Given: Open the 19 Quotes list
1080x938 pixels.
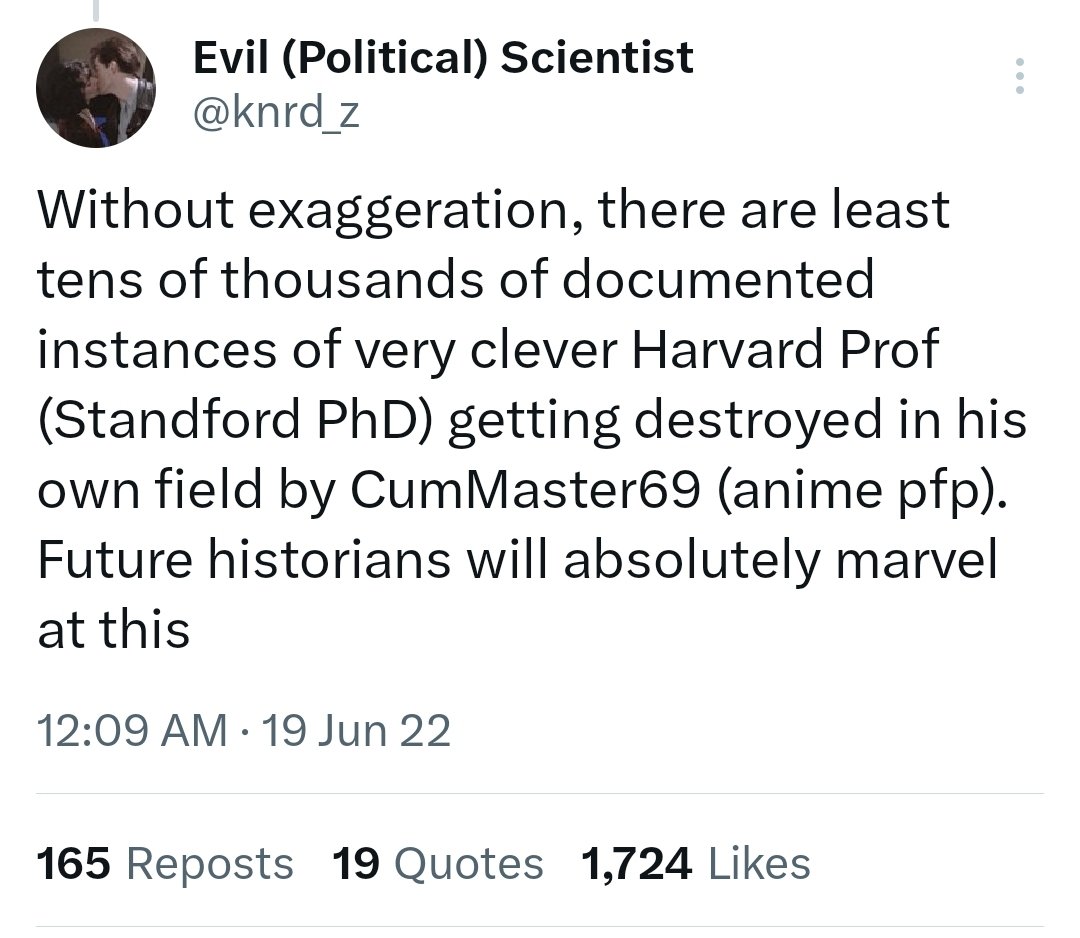Looking at the screenshot, I should (x=437, y=863).
